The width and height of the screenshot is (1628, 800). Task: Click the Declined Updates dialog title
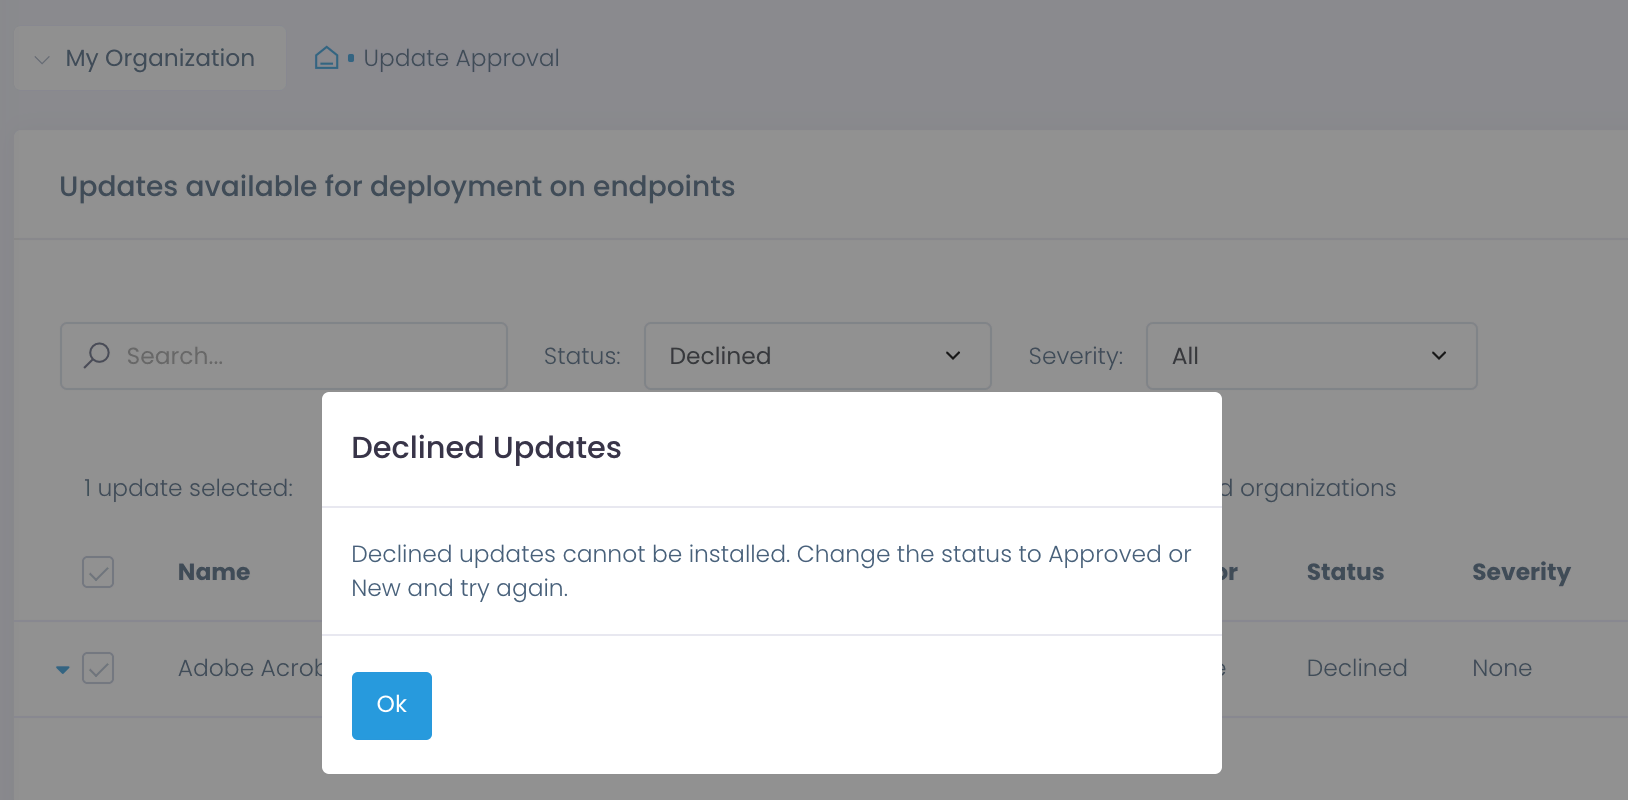tap(486, 447)
